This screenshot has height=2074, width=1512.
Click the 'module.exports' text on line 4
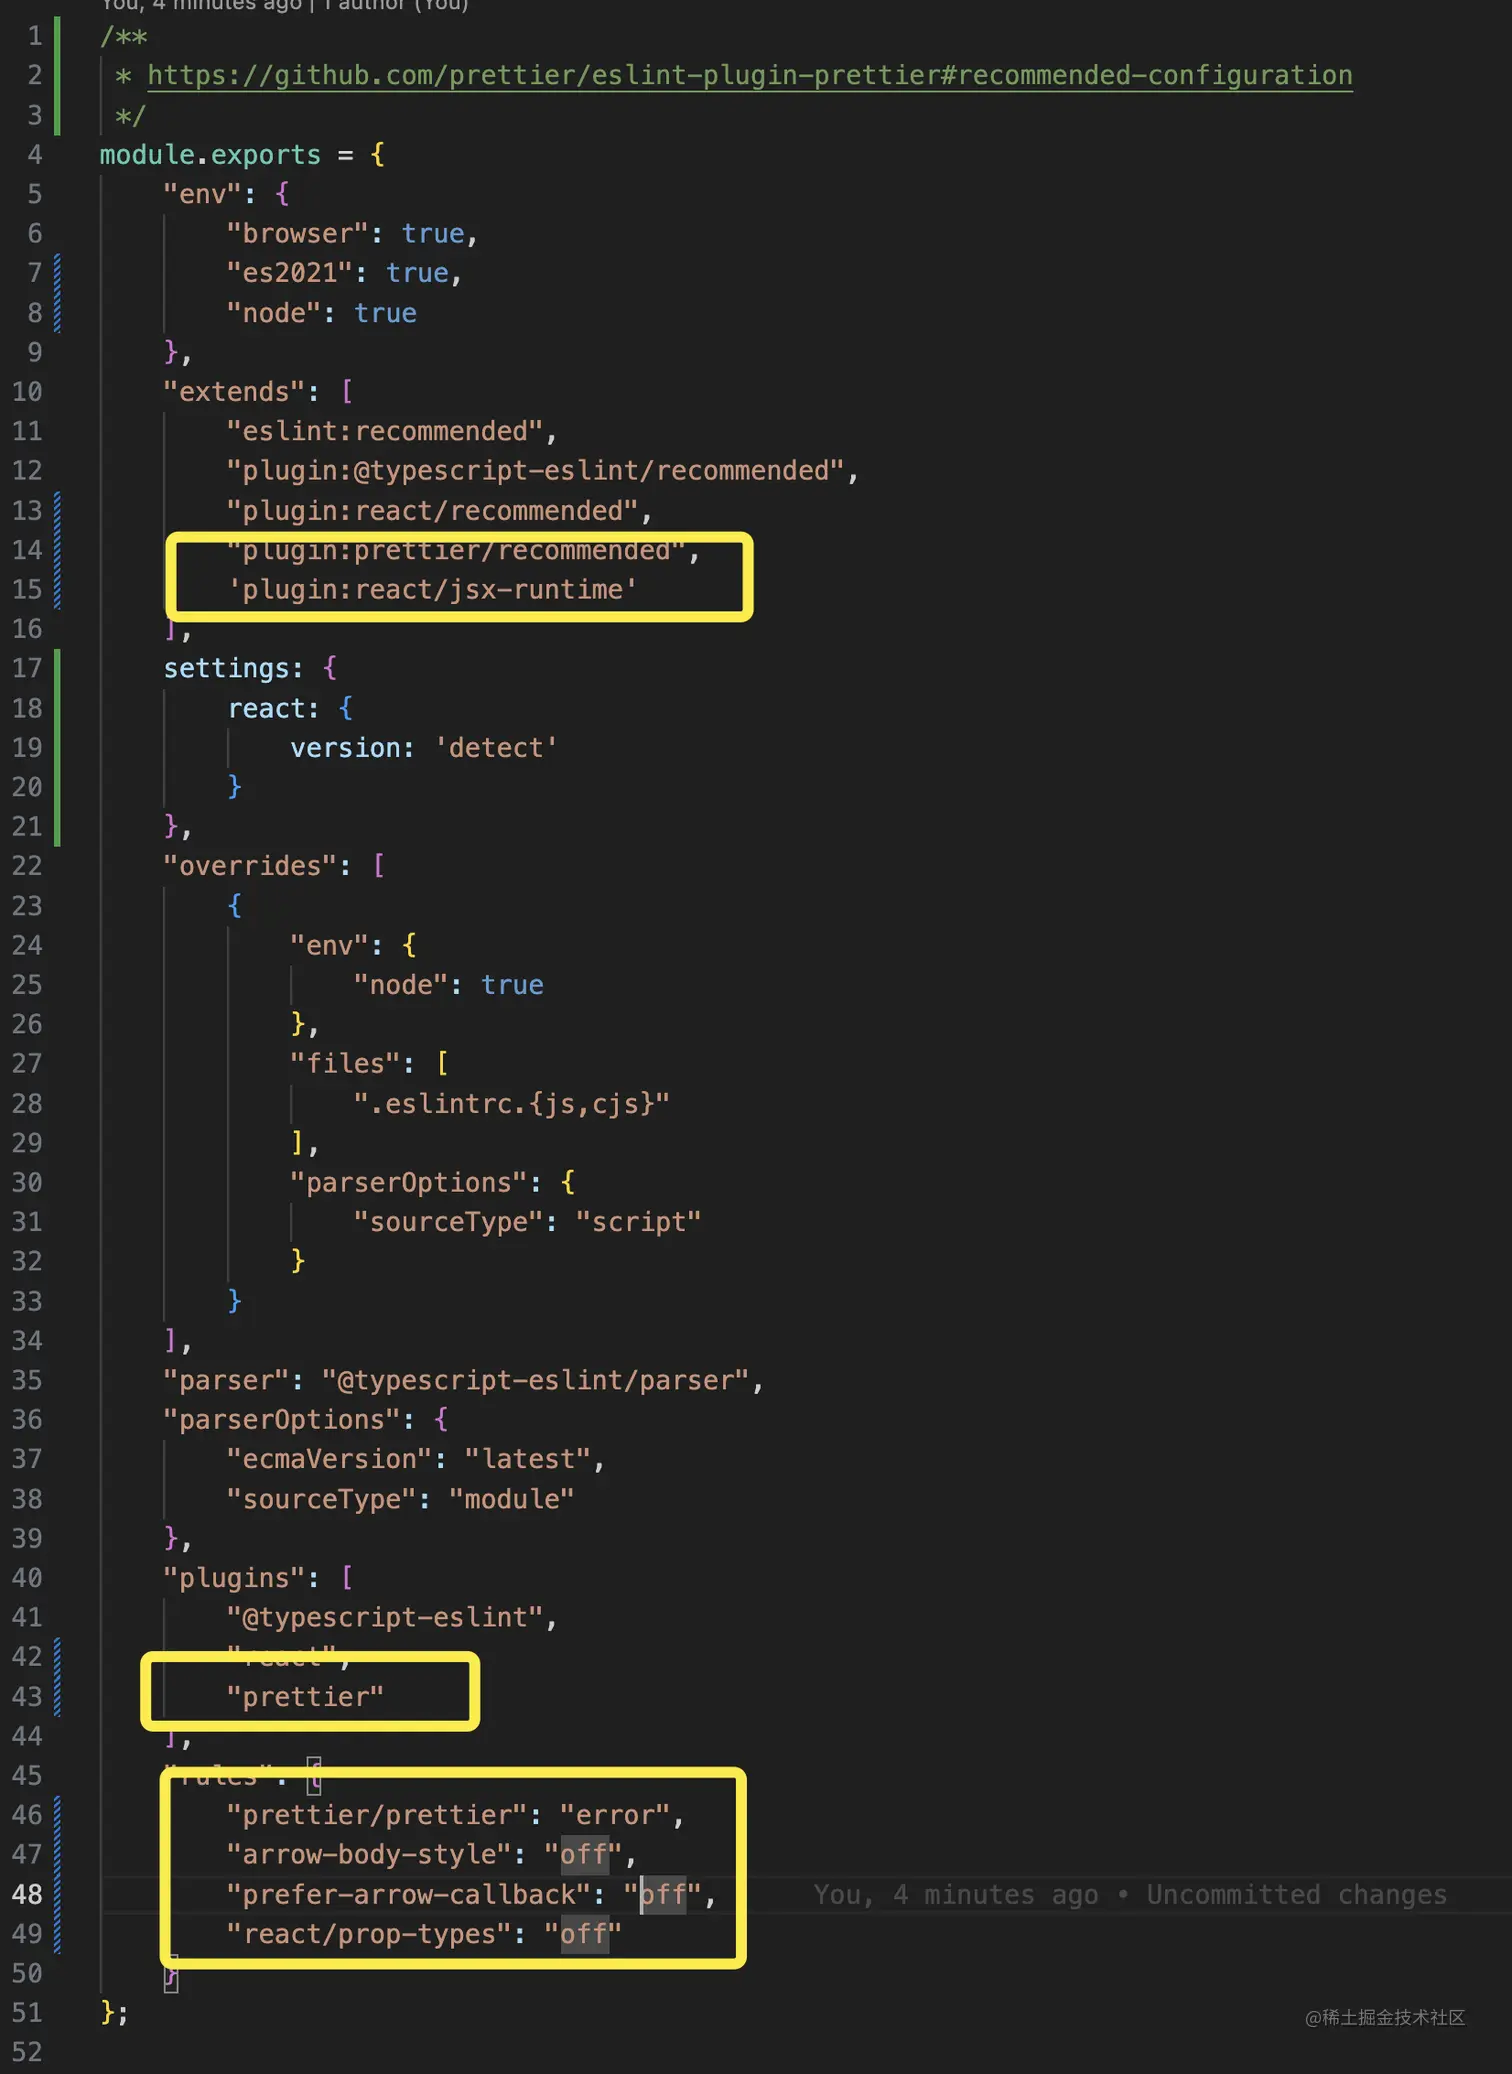click(x=210, y=155)
